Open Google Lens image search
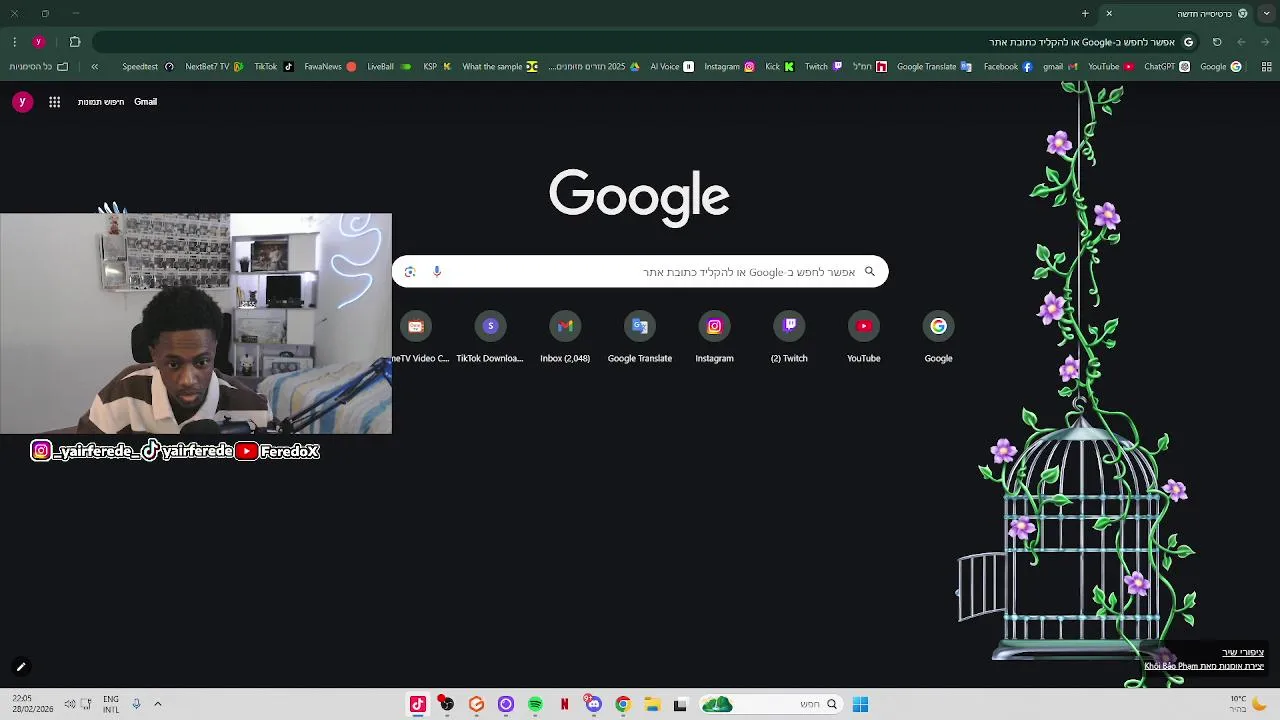 410,272
